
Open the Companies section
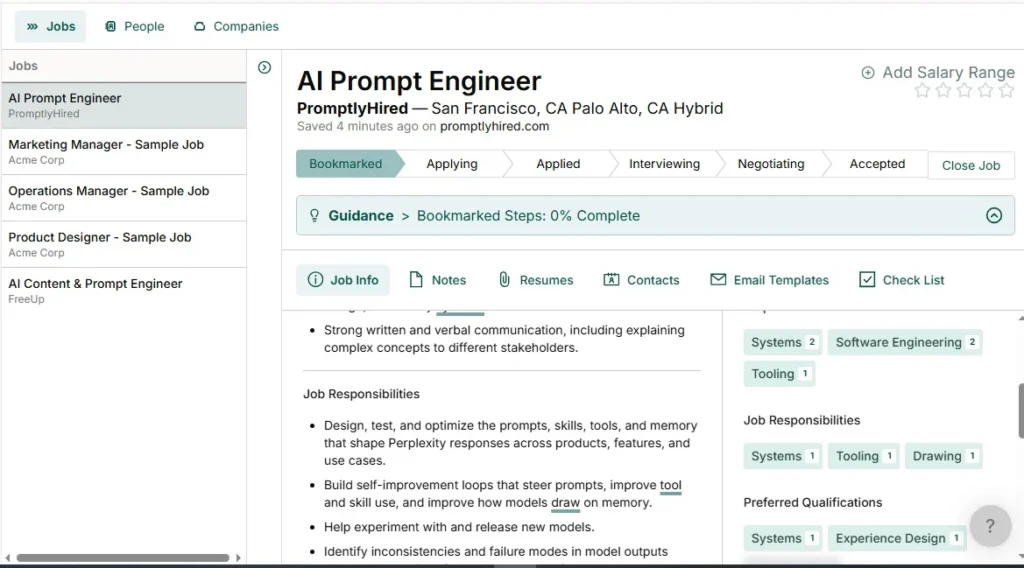point(236,27)
